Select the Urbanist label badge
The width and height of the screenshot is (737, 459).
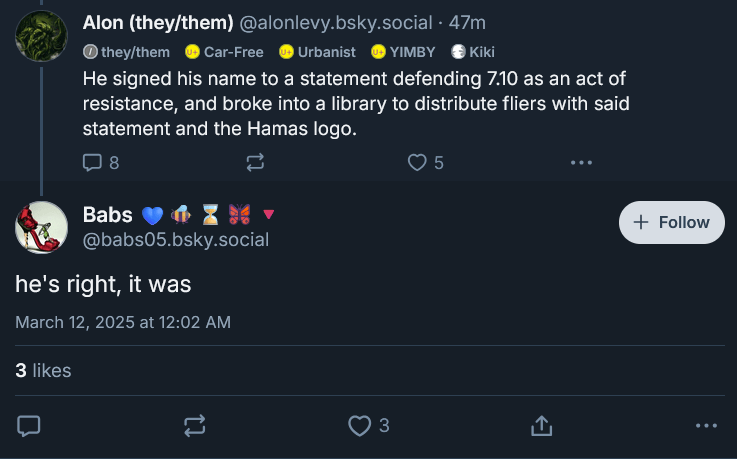coord(317,51)
